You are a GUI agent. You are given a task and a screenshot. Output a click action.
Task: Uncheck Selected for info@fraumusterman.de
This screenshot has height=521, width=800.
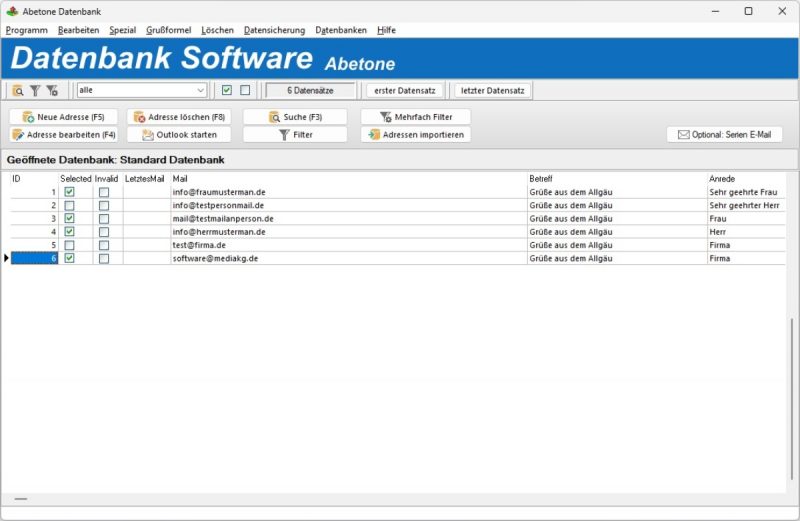click(x=69, y=192)
